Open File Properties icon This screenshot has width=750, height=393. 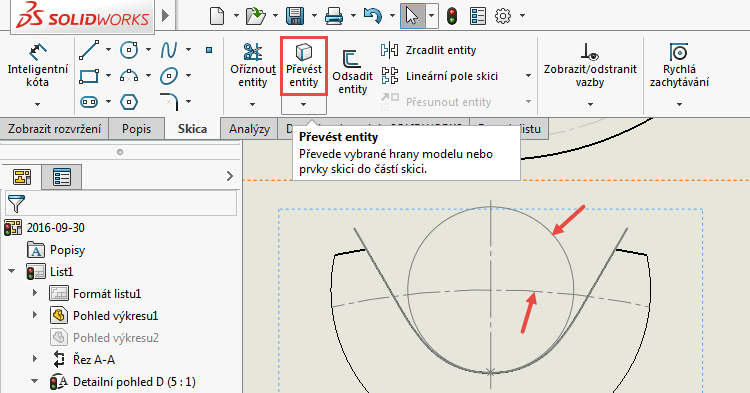(478, 16)
